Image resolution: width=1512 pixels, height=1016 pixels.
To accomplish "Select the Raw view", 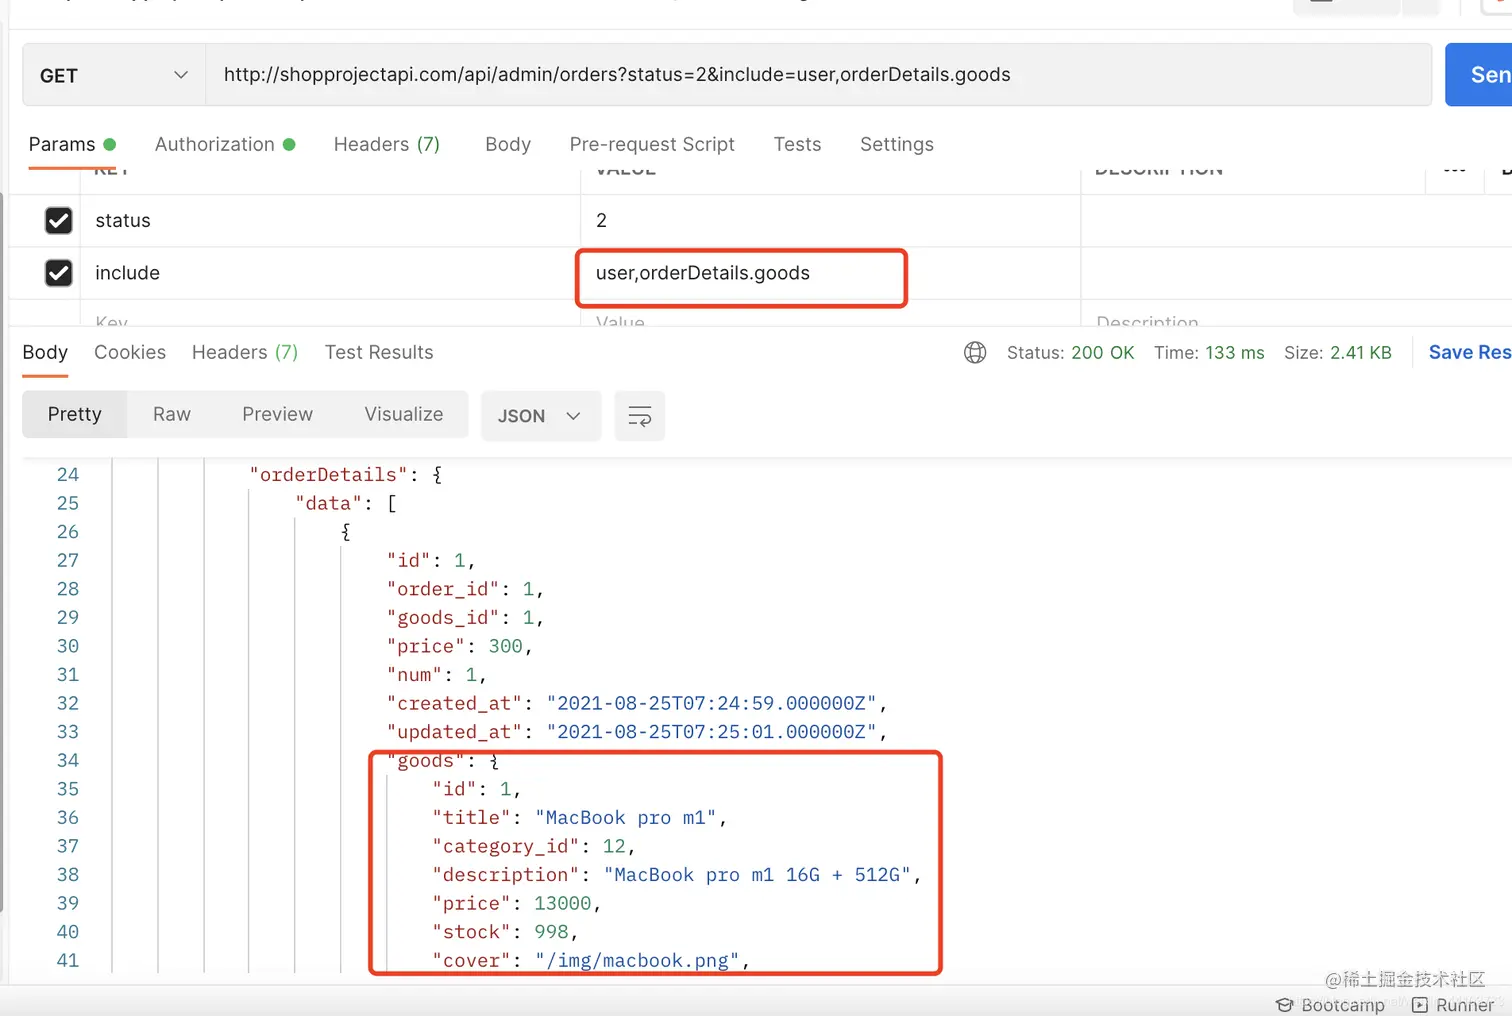I will [x=172, y=414].
